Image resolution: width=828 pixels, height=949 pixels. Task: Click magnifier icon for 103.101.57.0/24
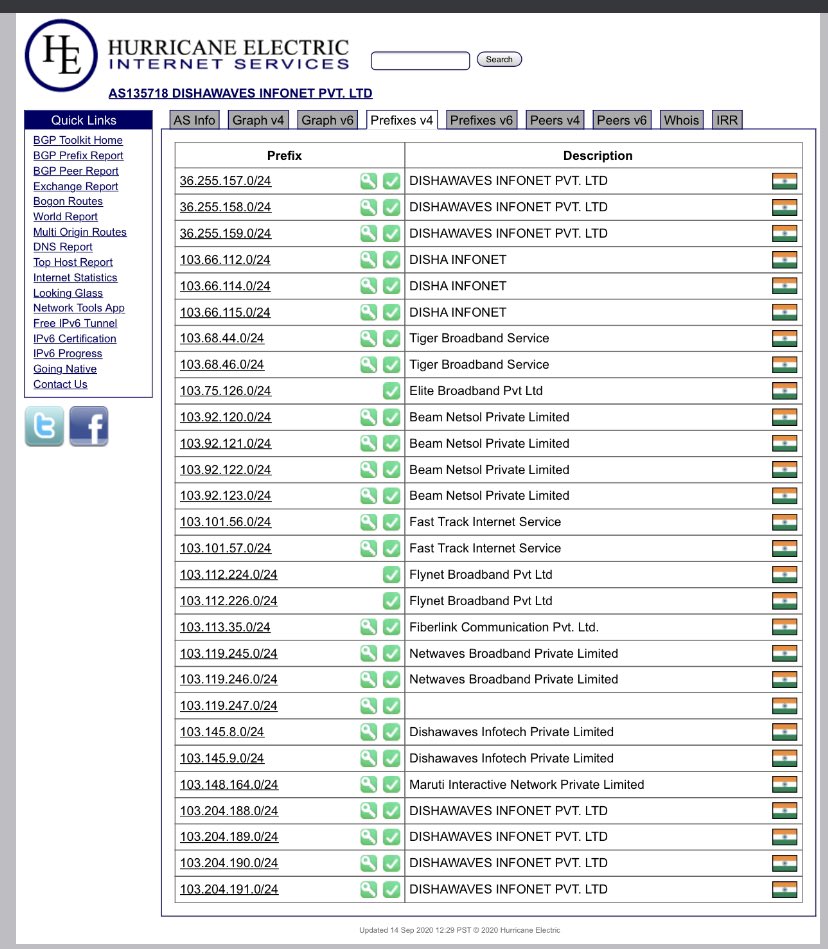369,548
